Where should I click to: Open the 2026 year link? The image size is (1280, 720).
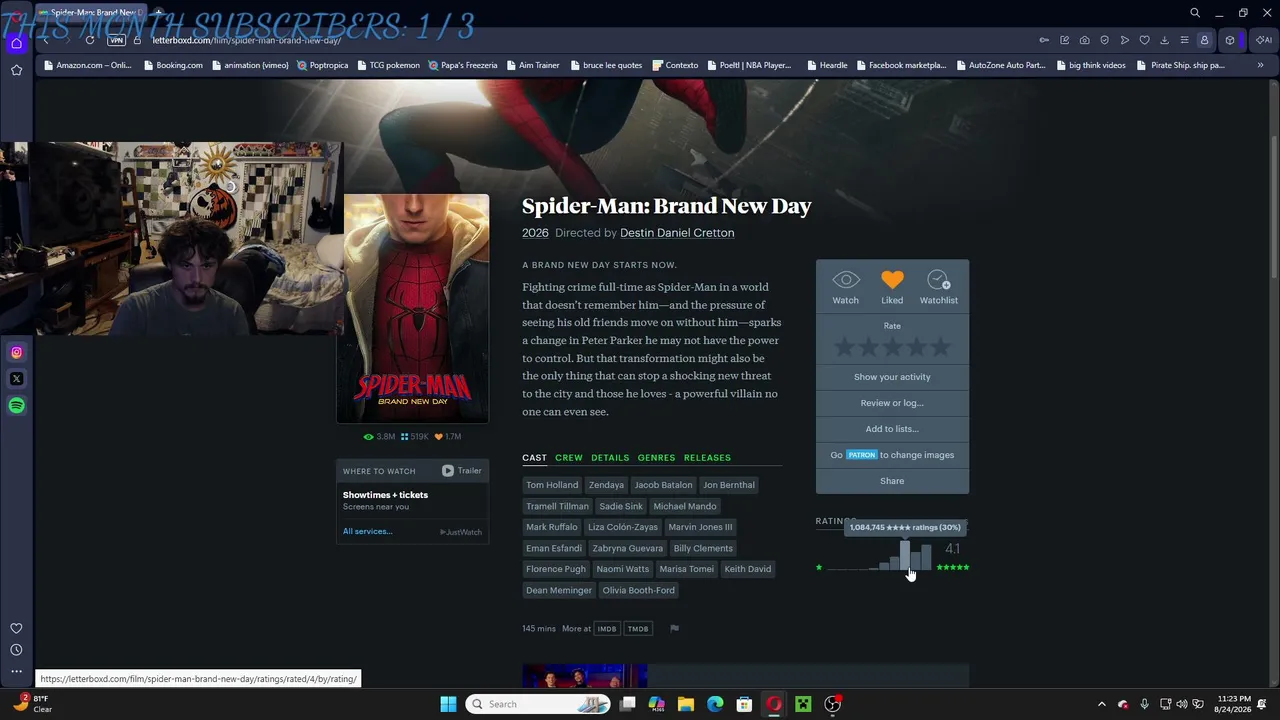tap(535, 233)
